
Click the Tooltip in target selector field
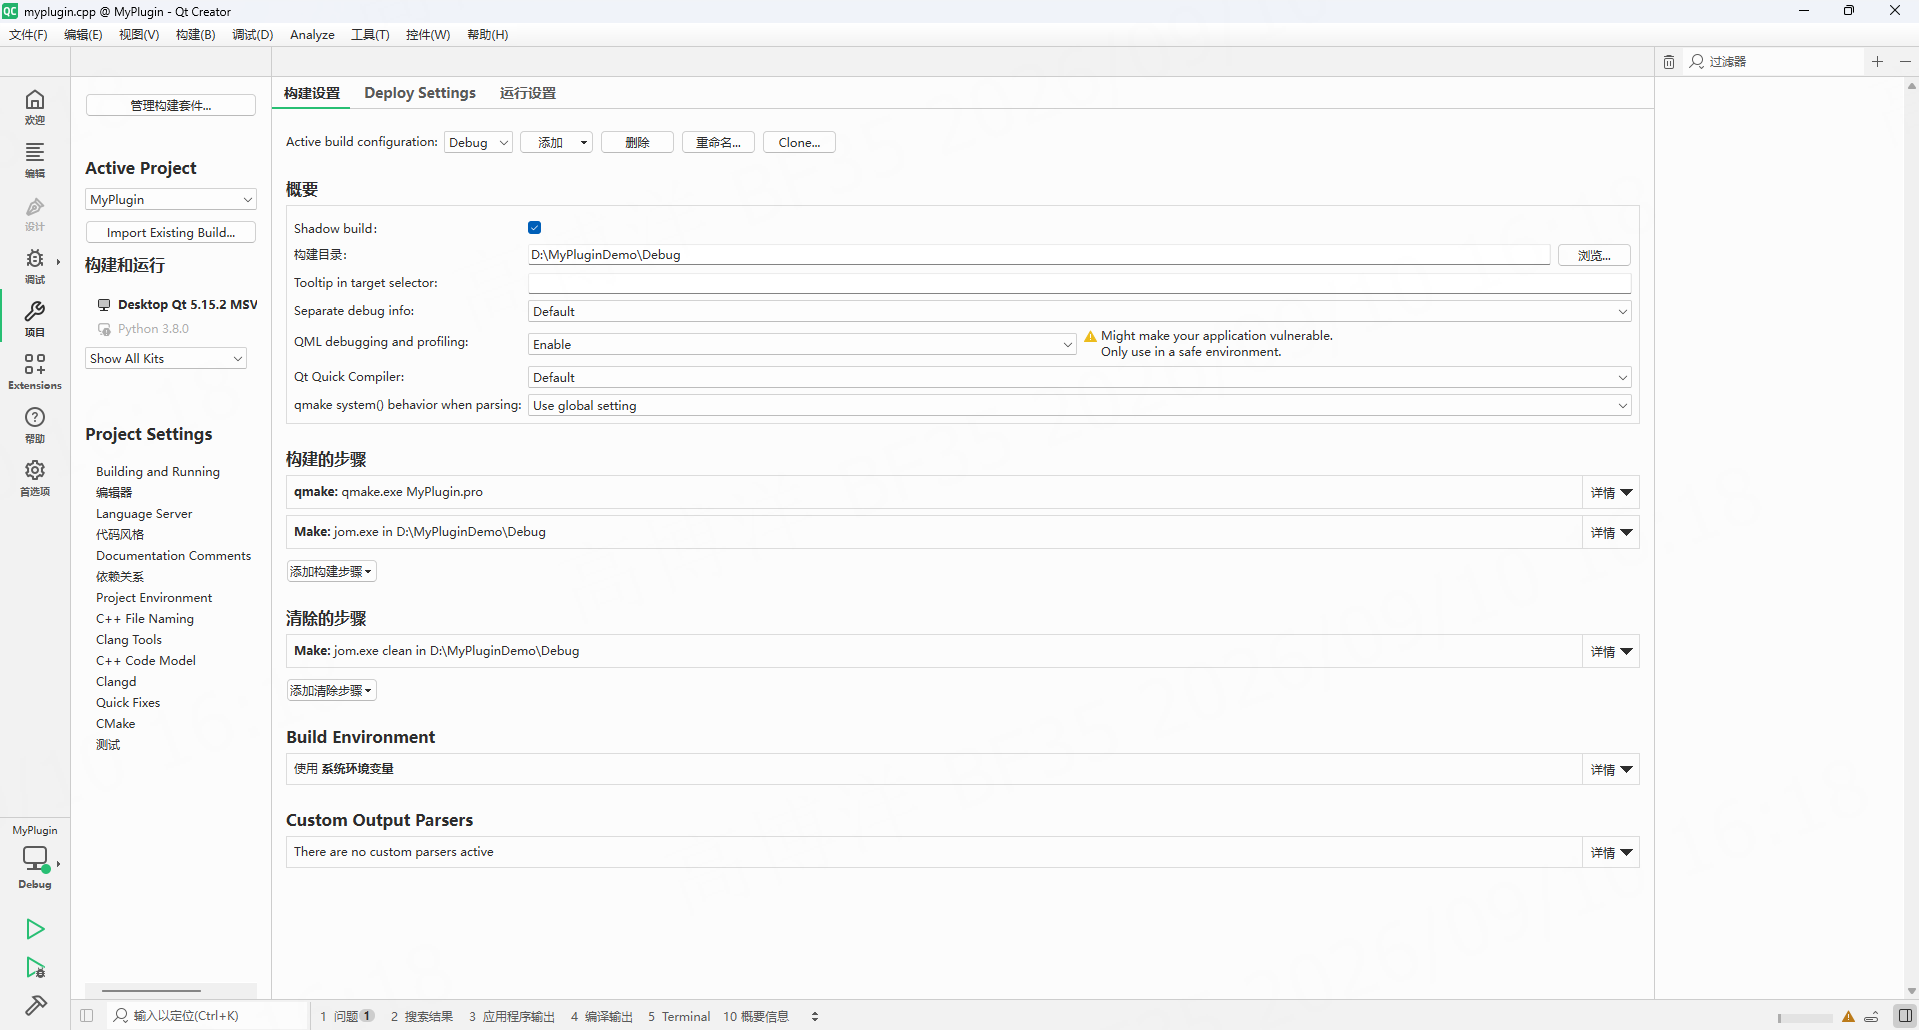(x=1079, y=283)
